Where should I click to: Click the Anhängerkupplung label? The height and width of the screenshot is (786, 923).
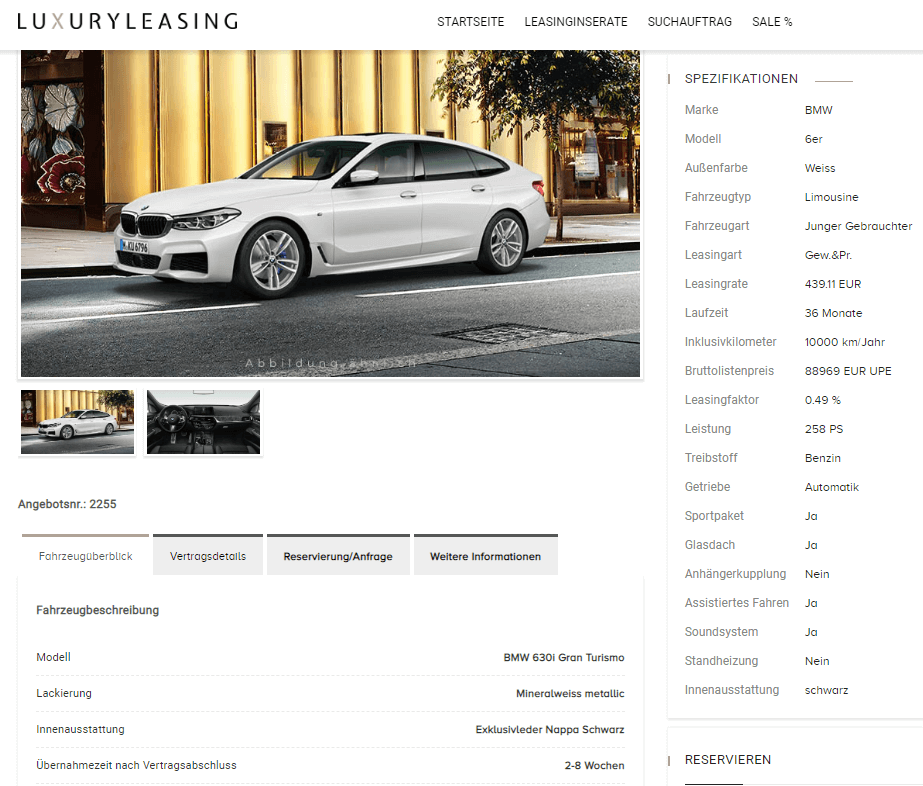point(735,573)
